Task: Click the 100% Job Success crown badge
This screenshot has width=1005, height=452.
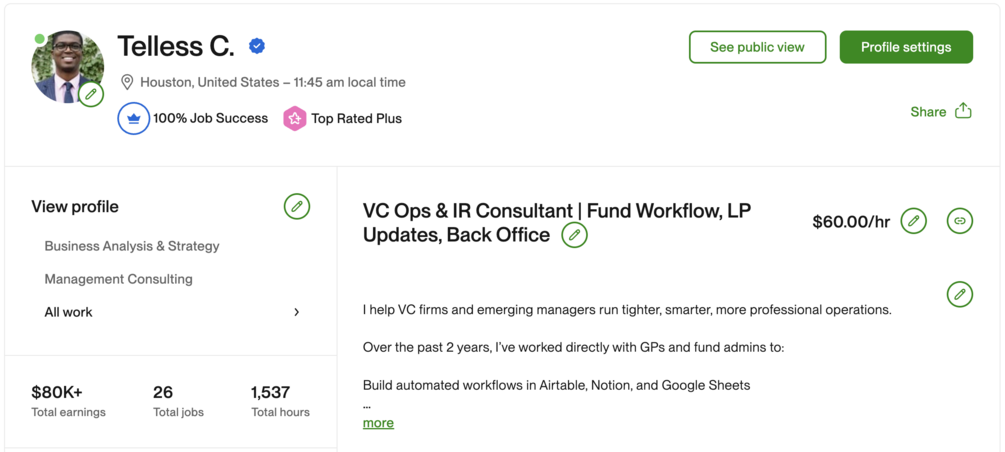Action: 134,118
